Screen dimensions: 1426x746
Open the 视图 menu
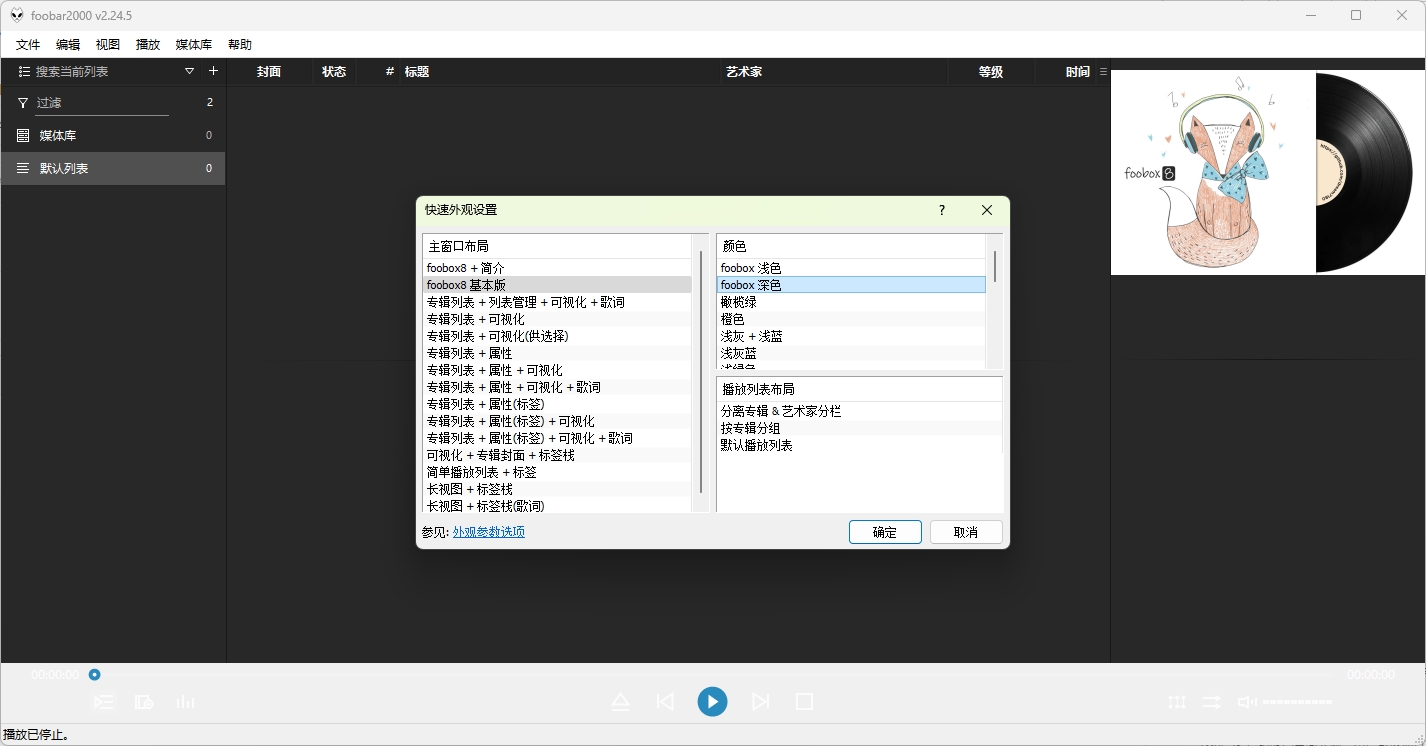(x=108, y=45)
